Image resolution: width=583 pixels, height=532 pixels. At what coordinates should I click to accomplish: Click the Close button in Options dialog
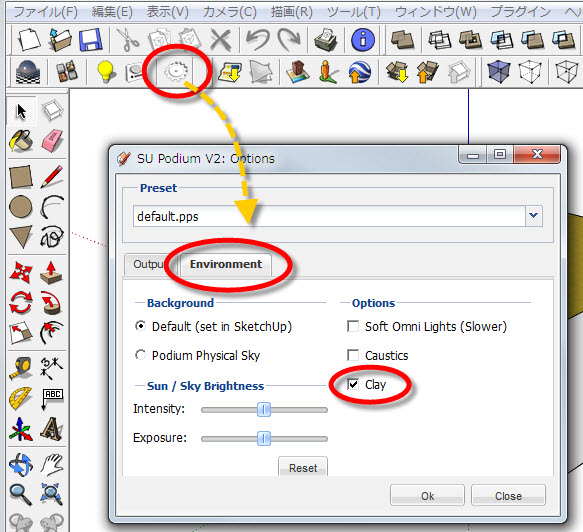508,496
